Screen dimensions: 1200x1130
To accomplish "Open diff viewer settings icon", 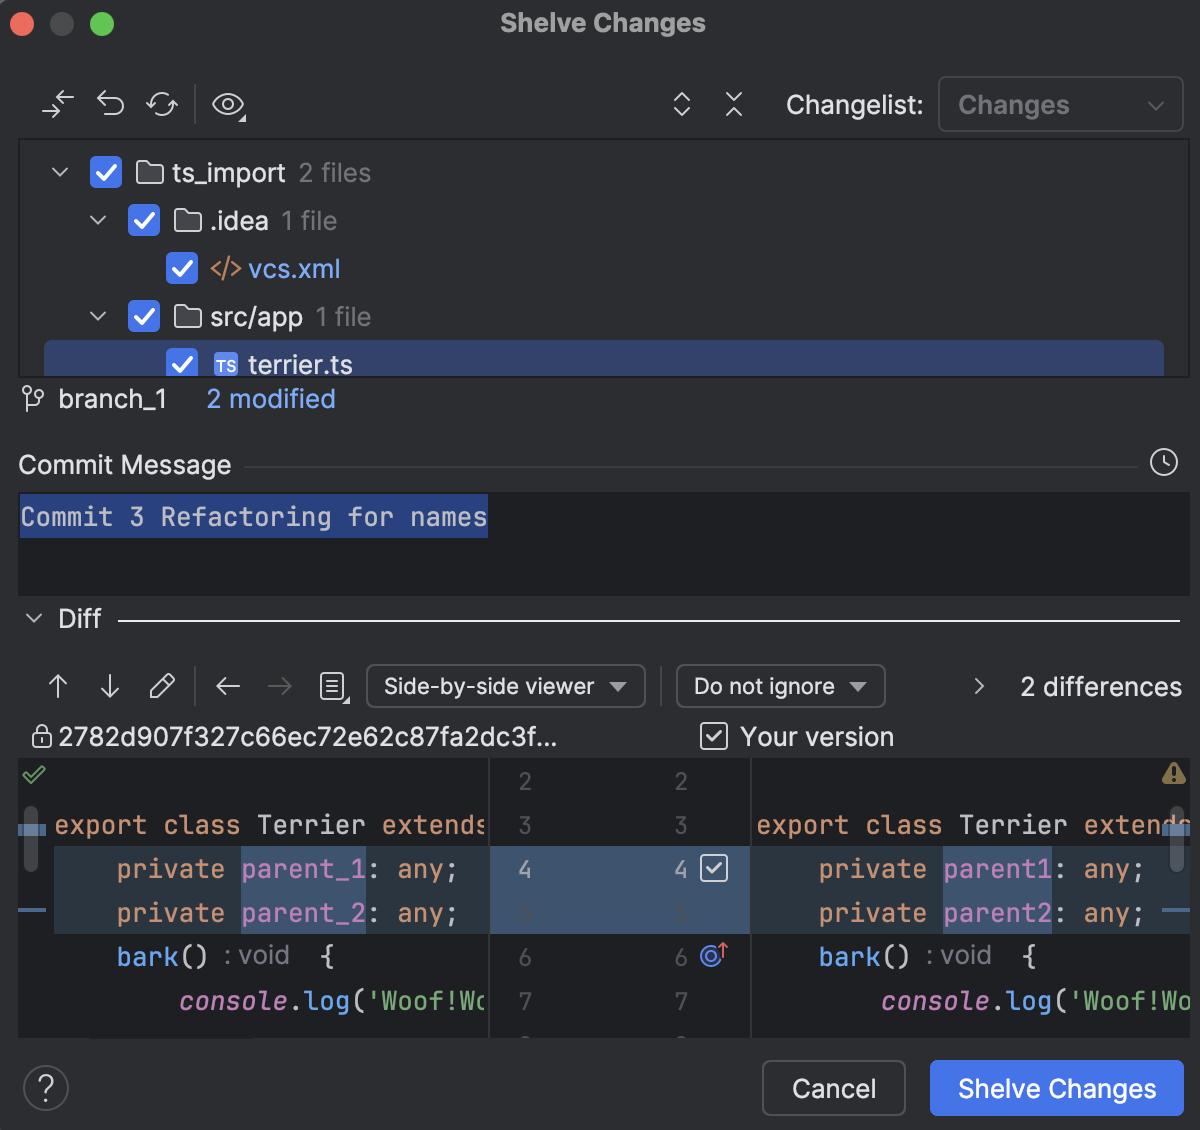I will (333, 687).
